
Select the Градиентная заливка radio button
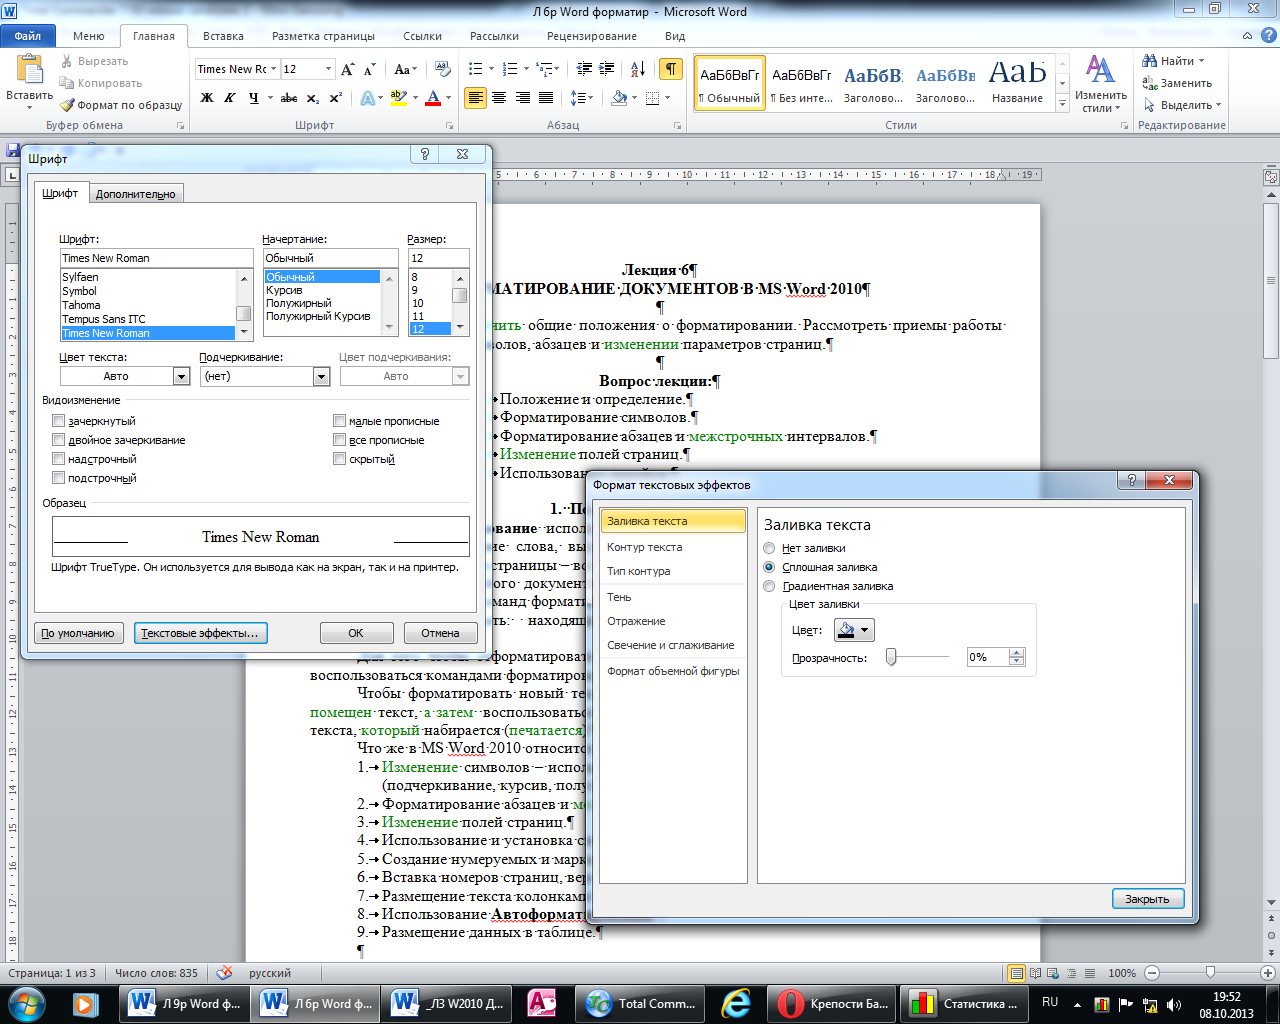pyautogui.click(x=769, y=586)
